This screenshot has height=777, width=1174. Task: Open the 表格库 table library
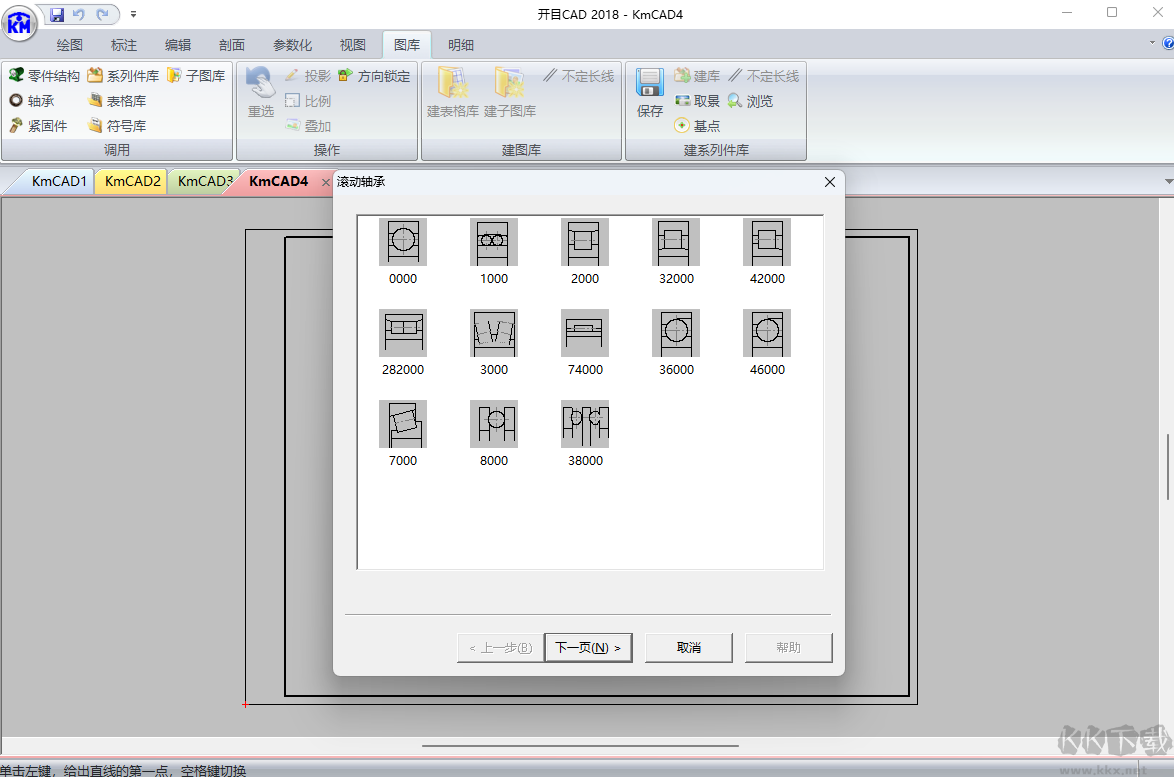click(116, 100)
